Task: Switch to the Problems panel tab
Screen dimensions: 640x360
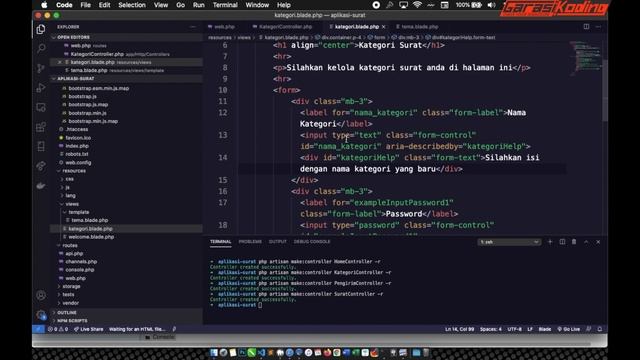Action: tap(250, 242)
